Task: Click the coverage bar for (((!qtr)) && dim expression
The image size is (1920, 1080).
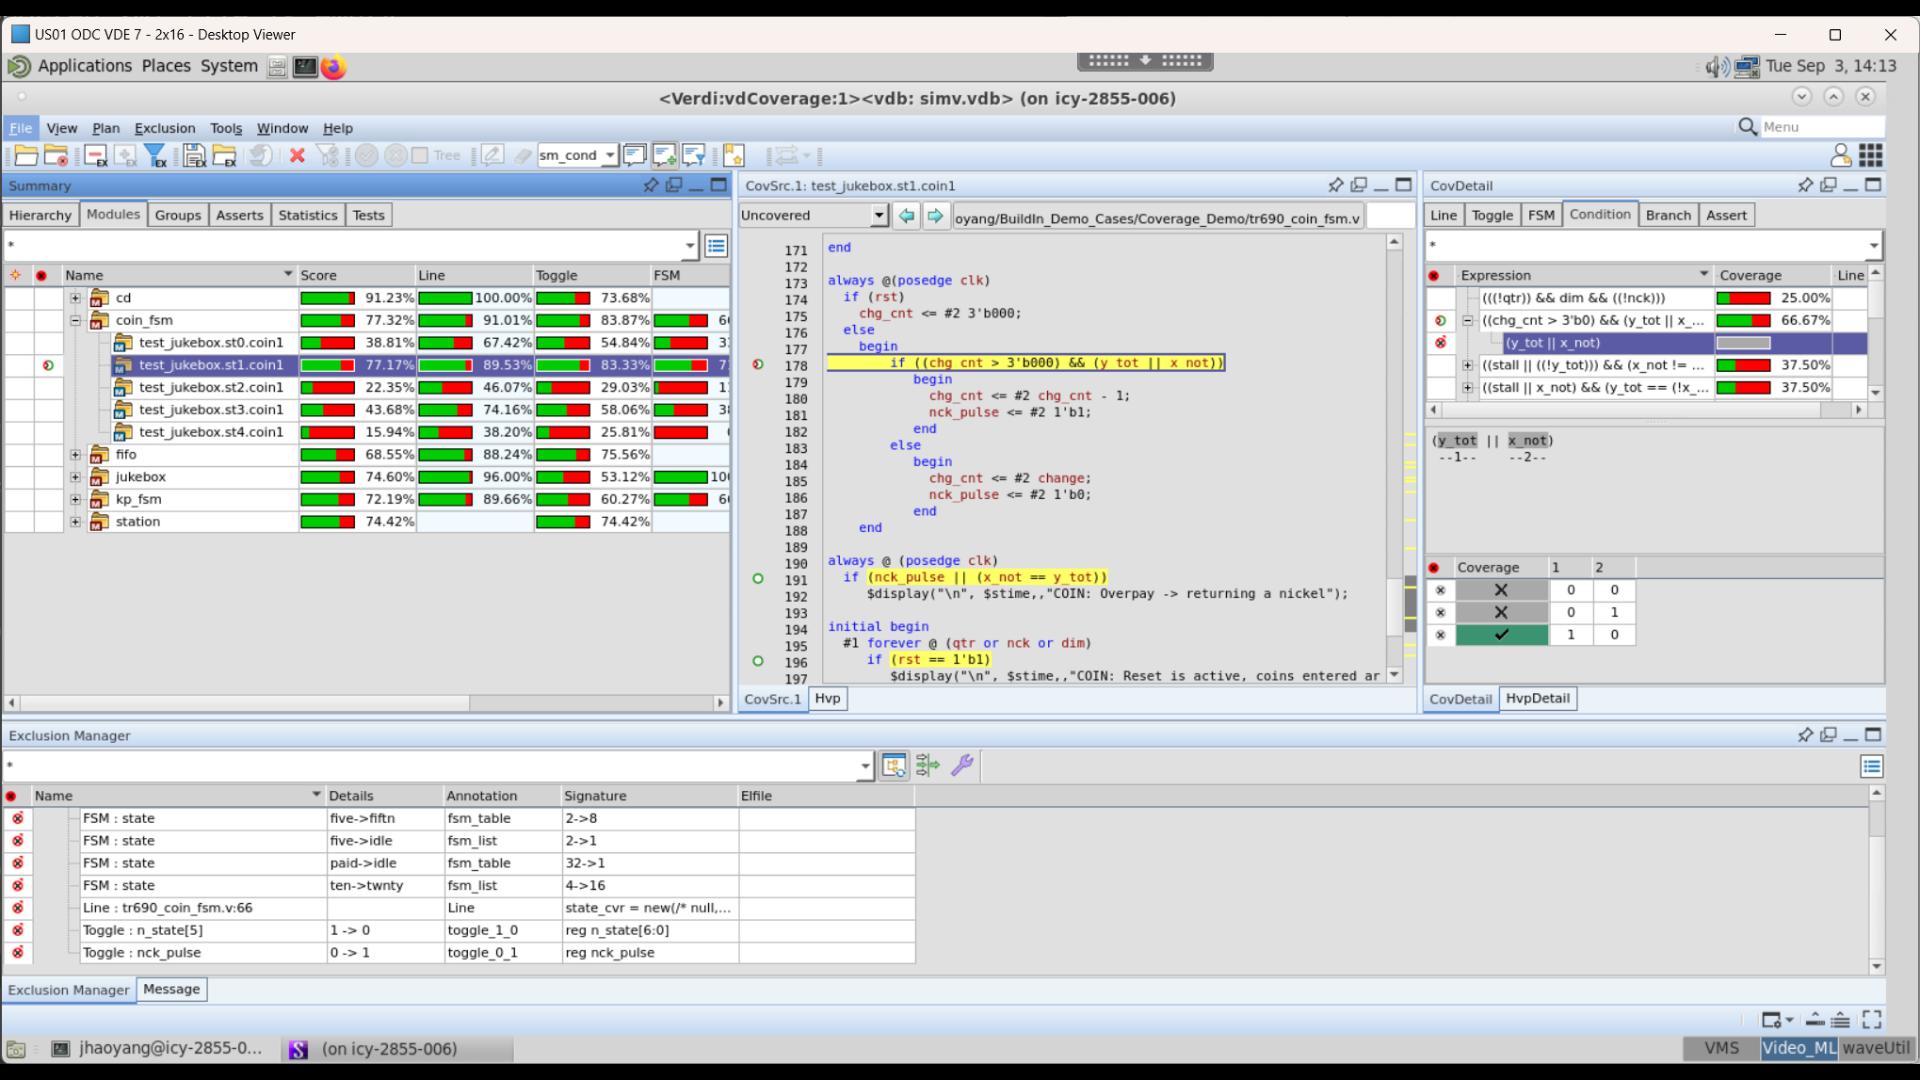Action: [x=1743, y=298]
